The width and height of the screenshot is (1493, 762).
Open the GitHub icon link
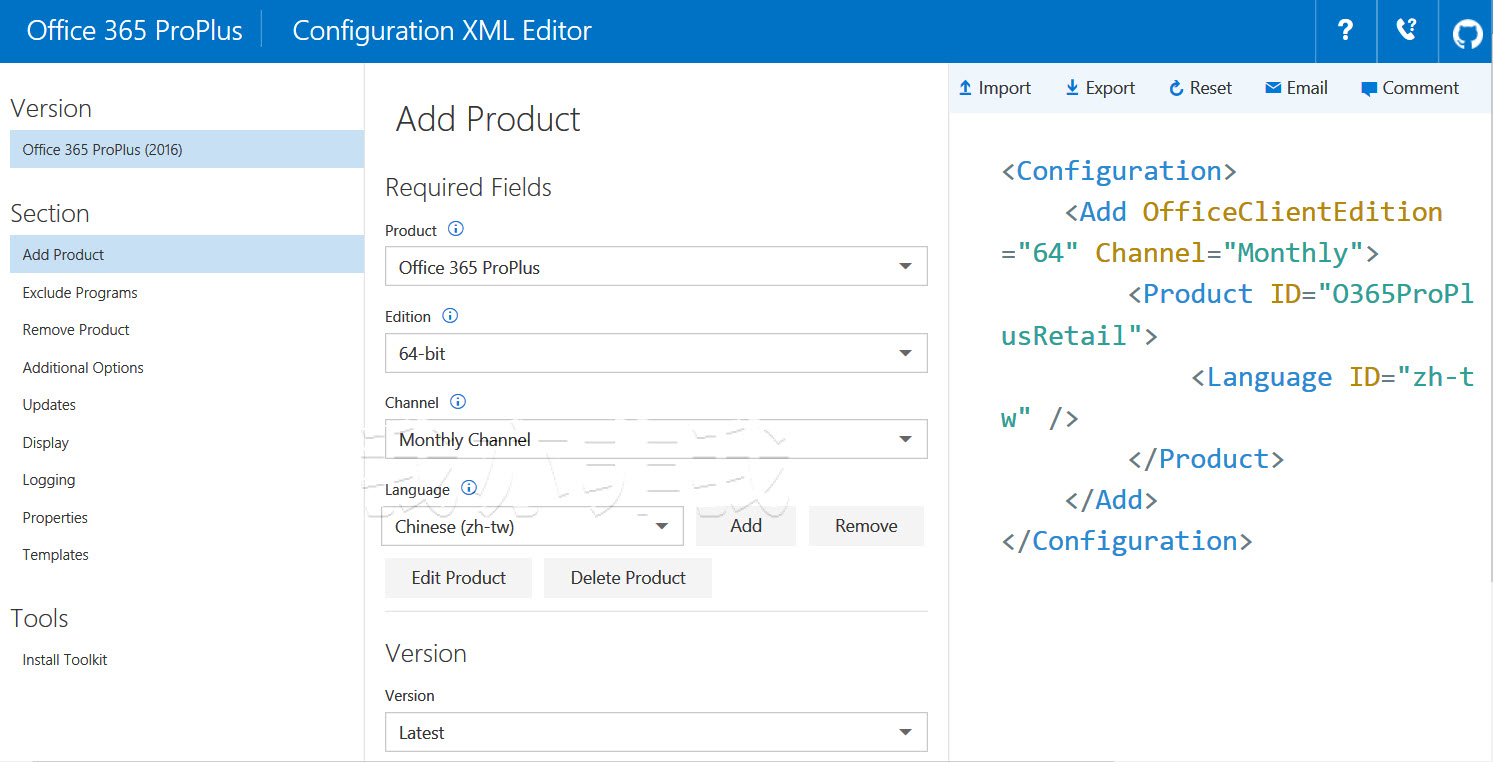(x=1467, y=33)
